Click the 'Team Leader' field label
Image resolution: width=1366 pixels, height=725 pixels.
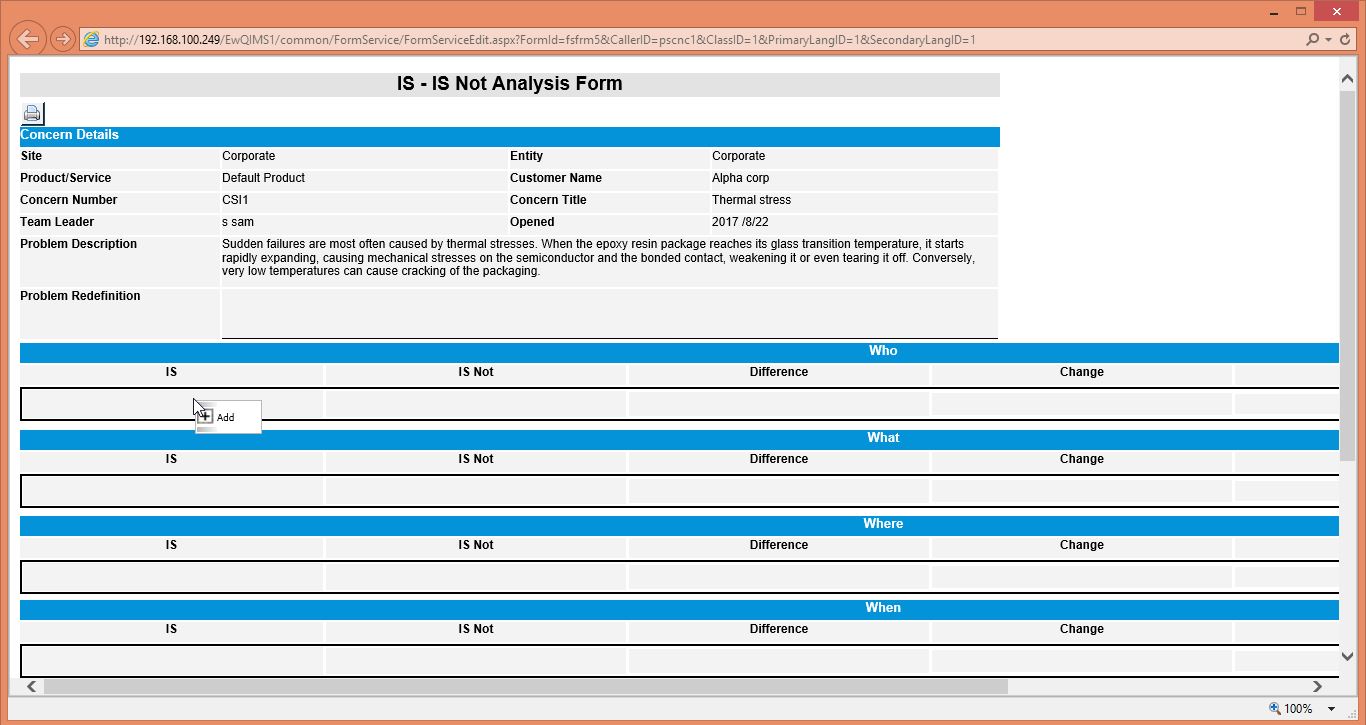coord(57,222)
